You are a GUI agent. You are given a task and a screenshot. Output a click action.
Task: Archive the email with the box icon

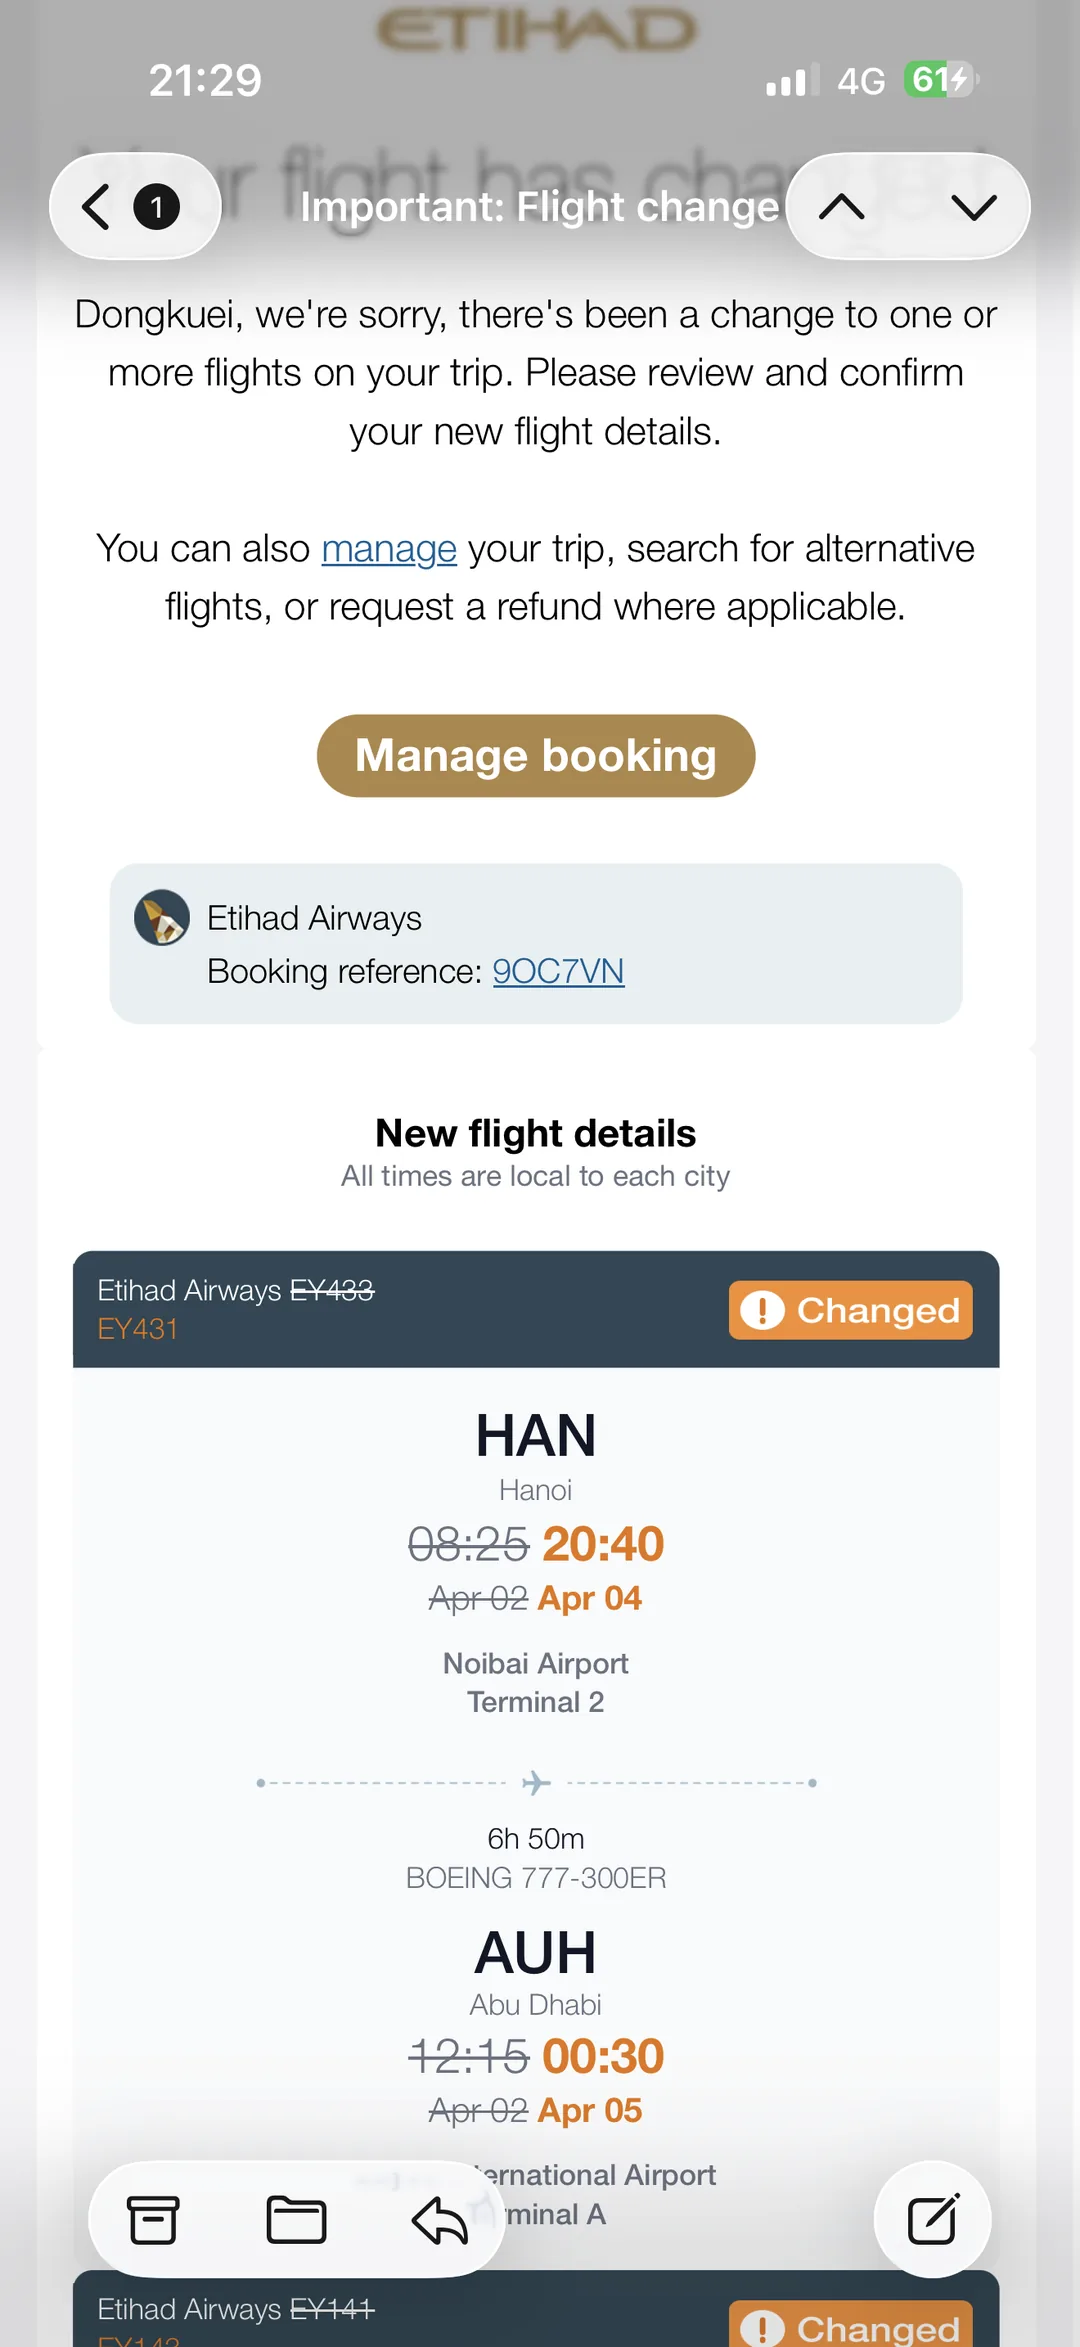153,2220
